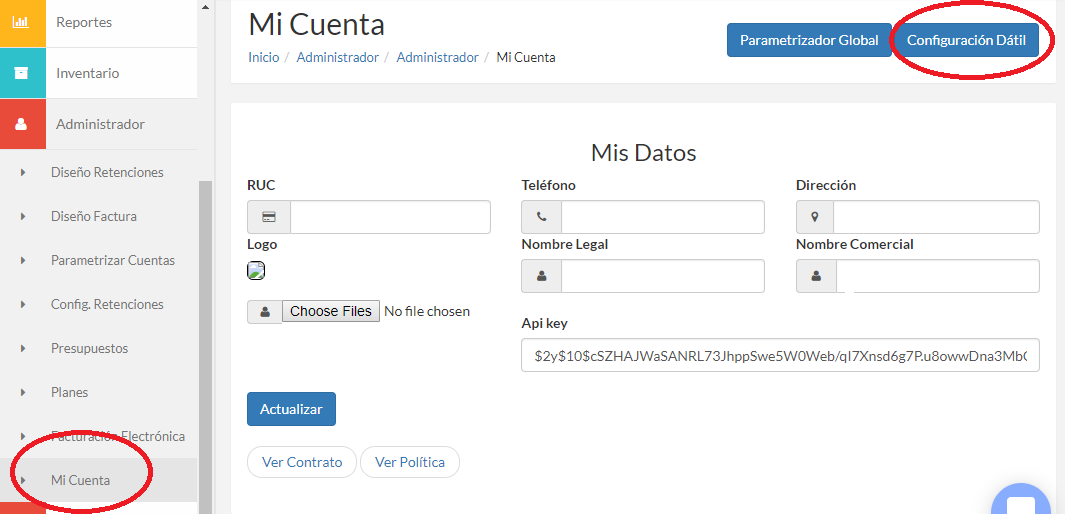The width and height of the screenshot is (1065, 514).
Task: Open Parametrizar Cuentas submenu item
Action: click(98, 261)
